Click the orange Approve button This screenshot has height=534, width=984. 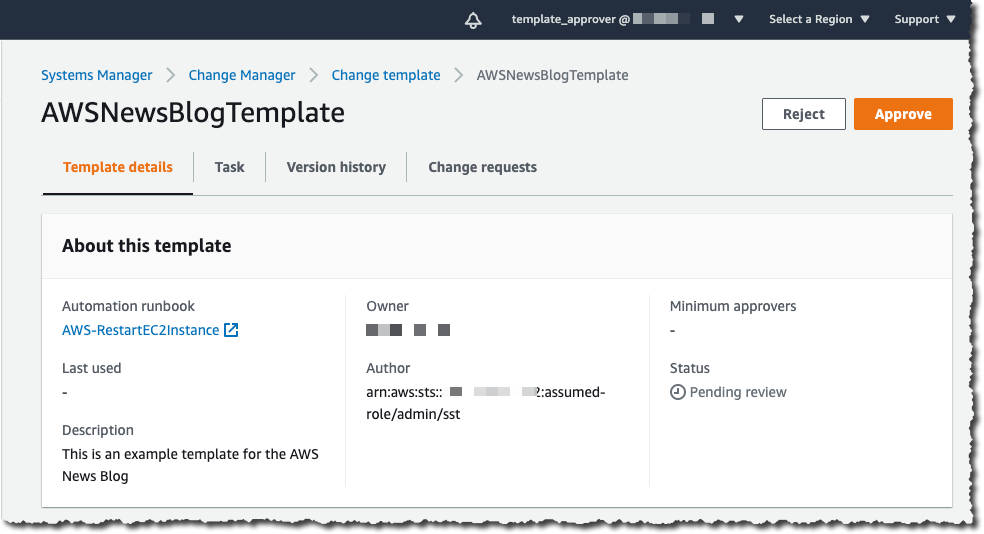point(903,114)
